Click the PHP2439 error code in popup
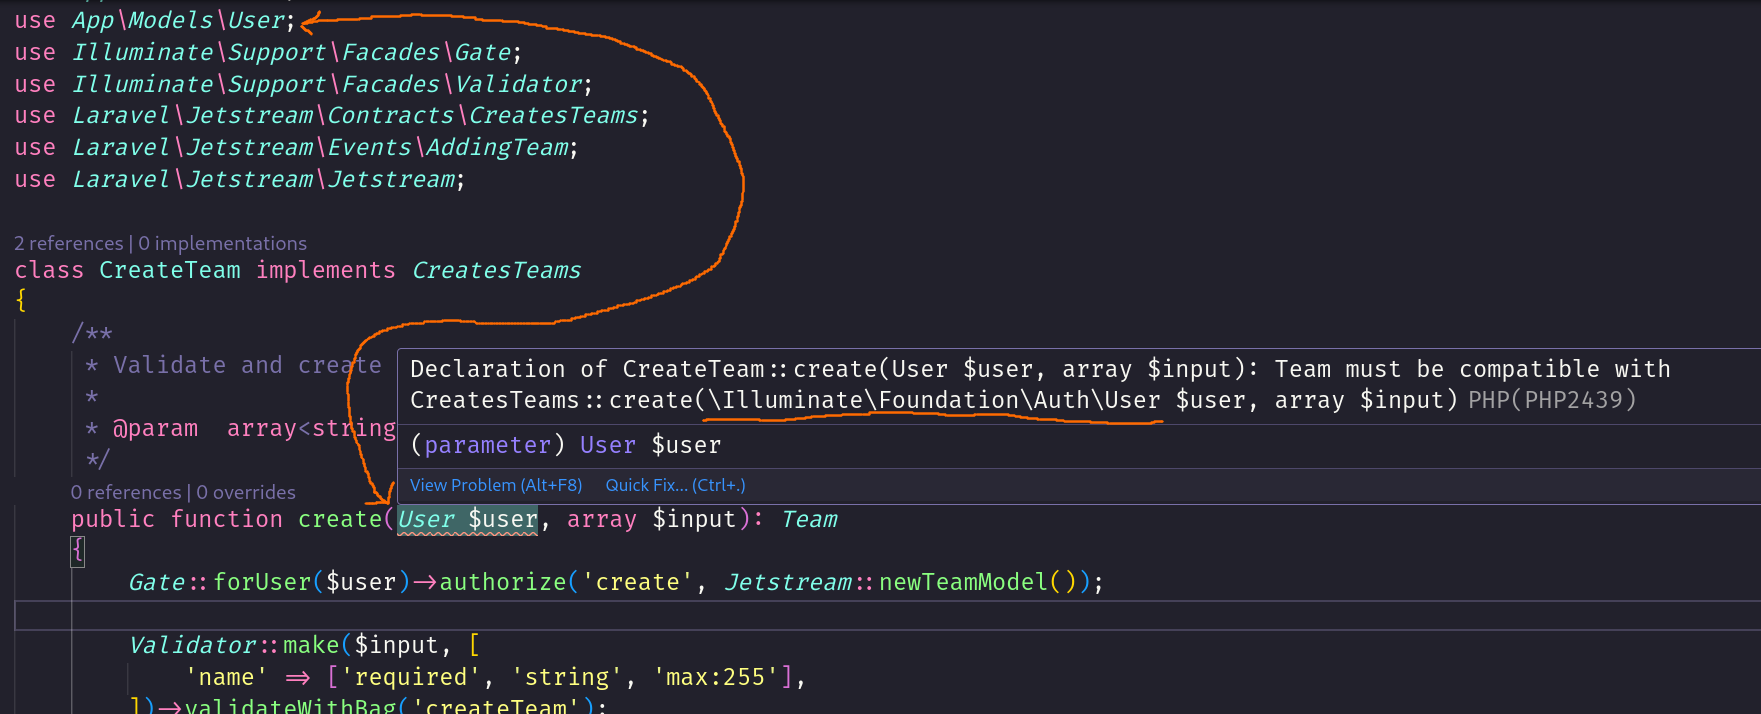The image size is (1761, 714). [1565, 400]
